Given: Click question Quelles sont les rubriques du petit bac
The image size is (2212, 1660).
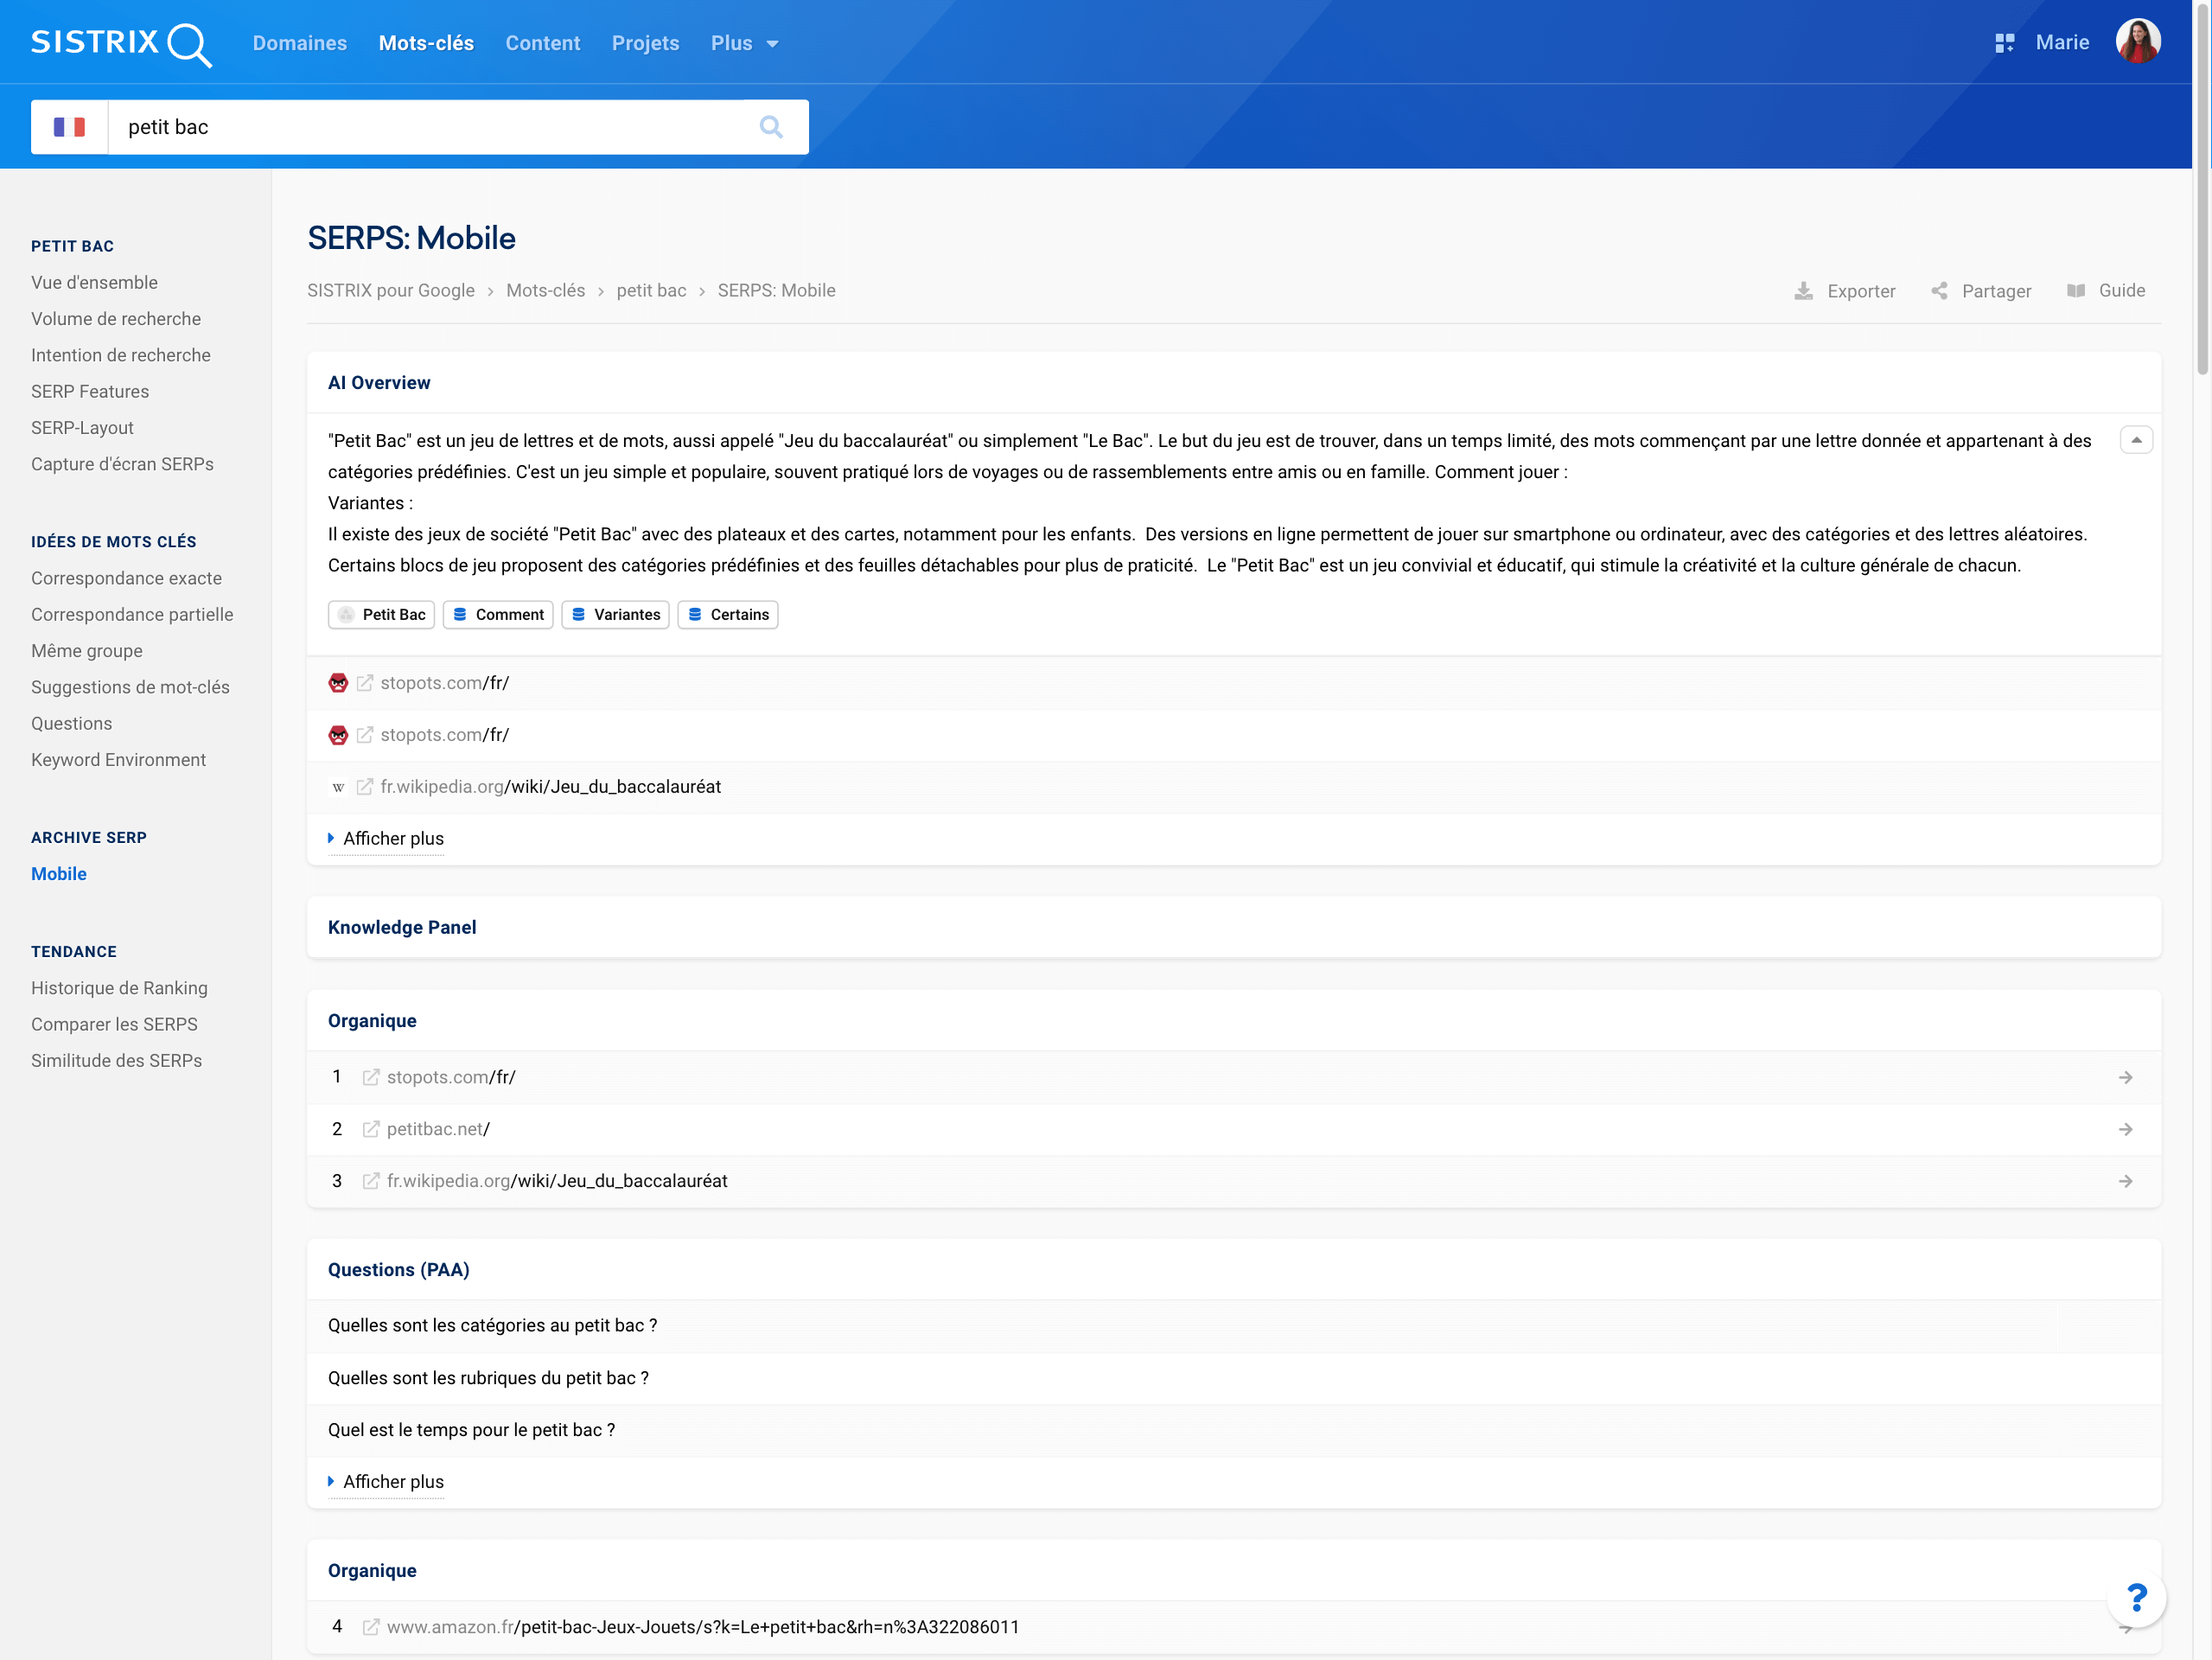Looking at the screenshot, I should coord(488,1378).
